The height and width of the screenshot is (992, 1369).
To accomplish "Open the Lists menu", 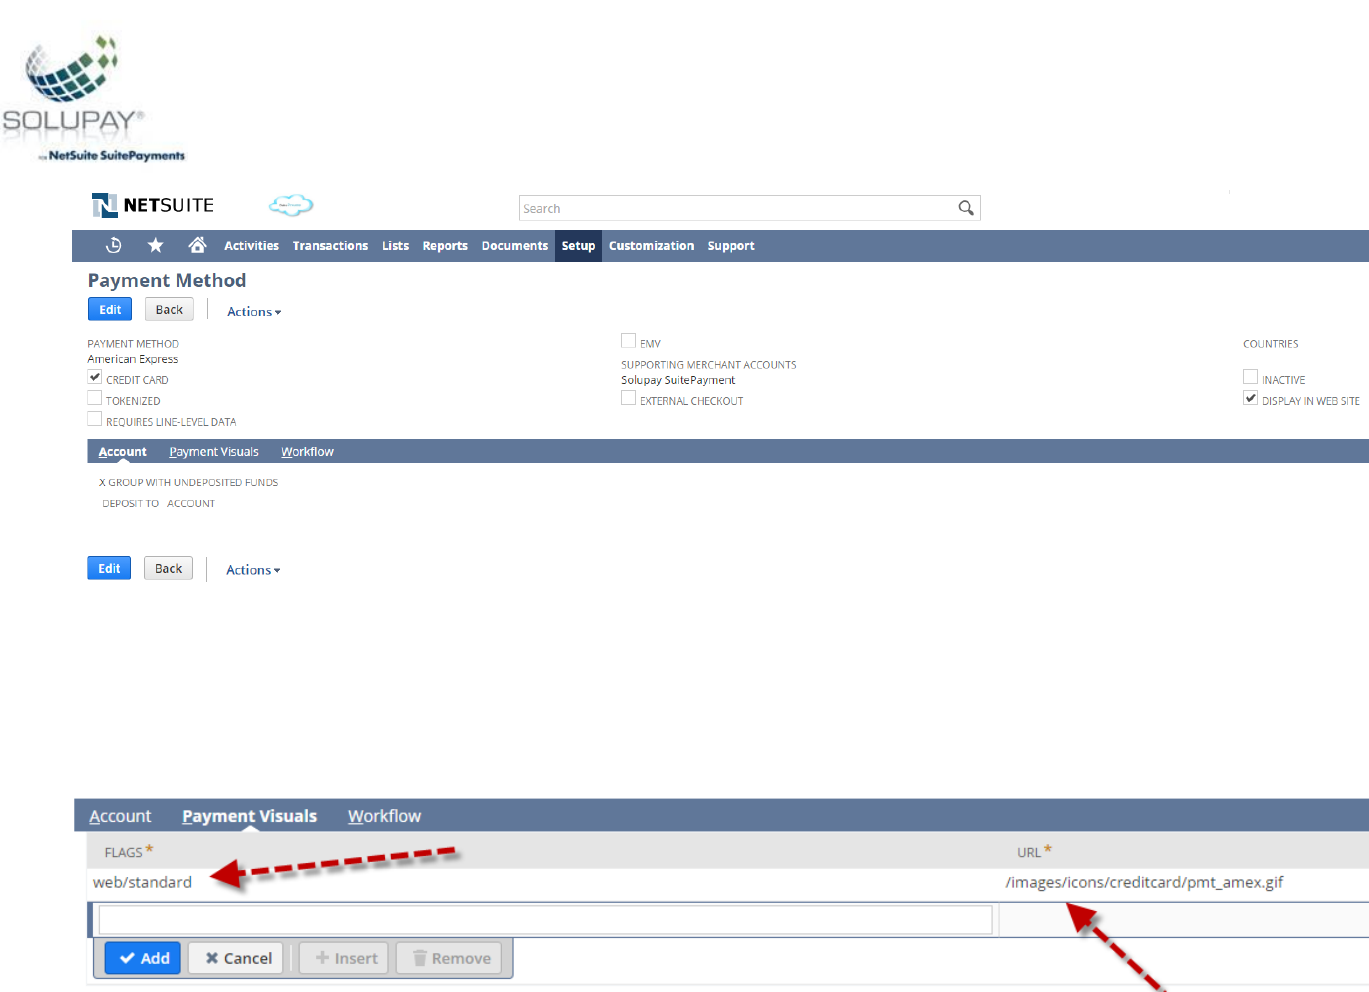I will 395,246.
